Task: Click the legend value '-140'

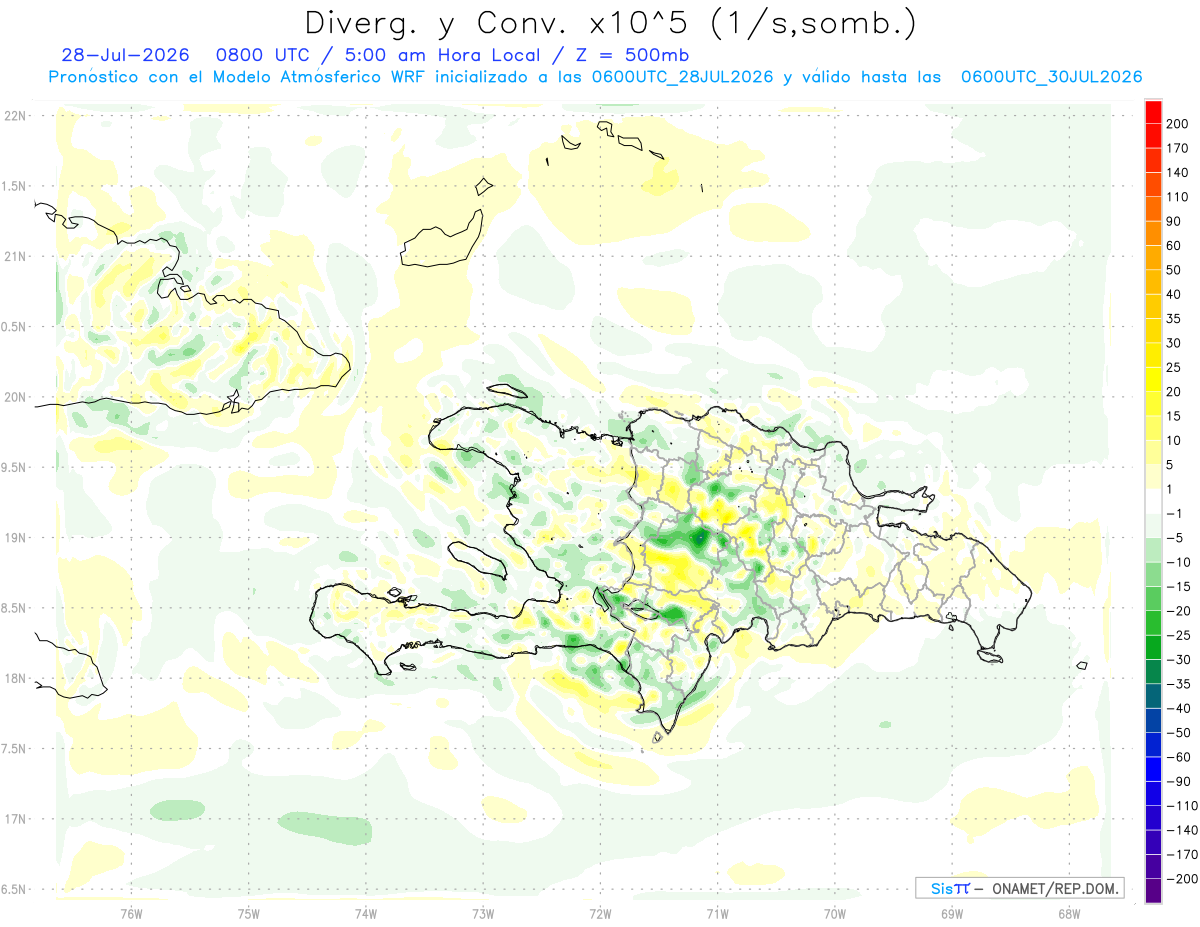Action: 1184,830
